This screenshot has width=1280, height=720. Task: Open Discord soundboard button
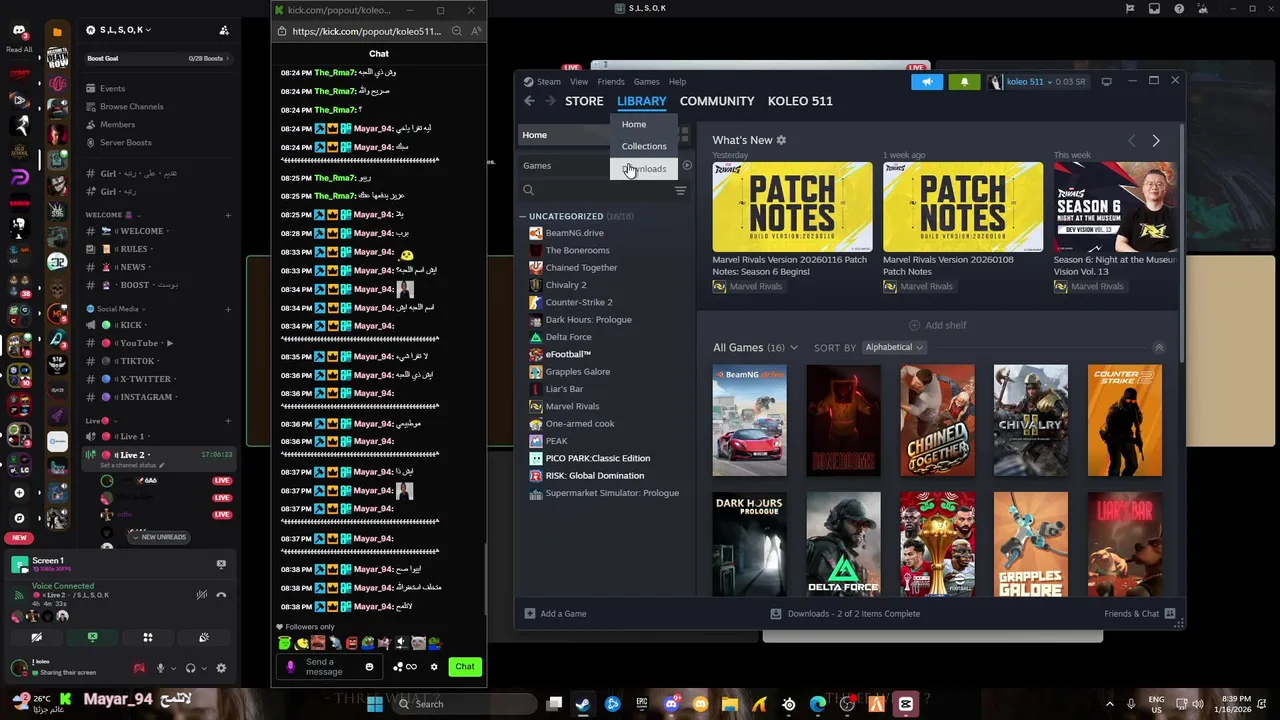click(x=204, y=637)
